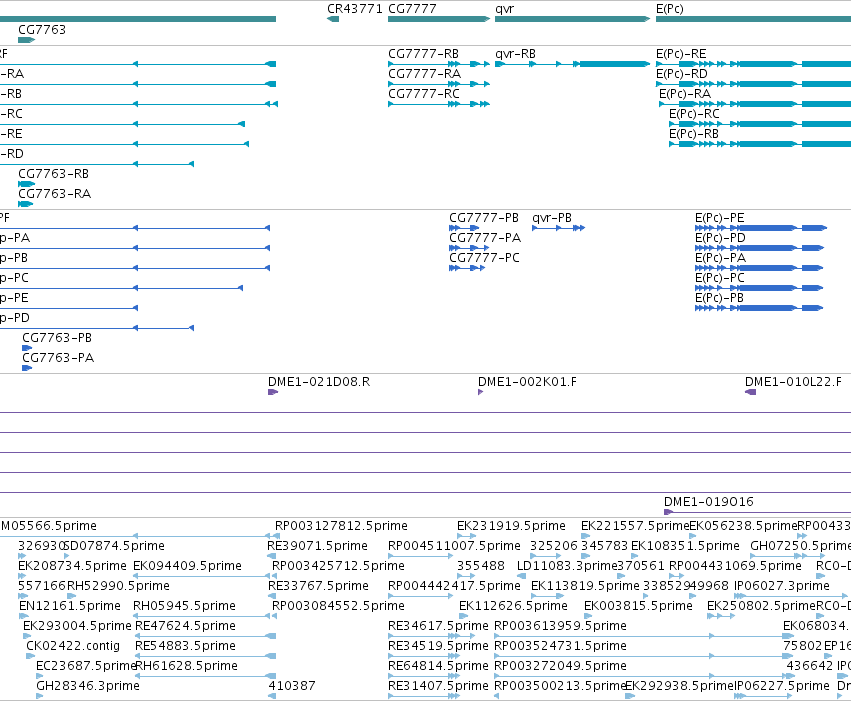851x701 pixels.
Task: Click the EK094409.5prime EST label
Action: click(x=187, y=566)
